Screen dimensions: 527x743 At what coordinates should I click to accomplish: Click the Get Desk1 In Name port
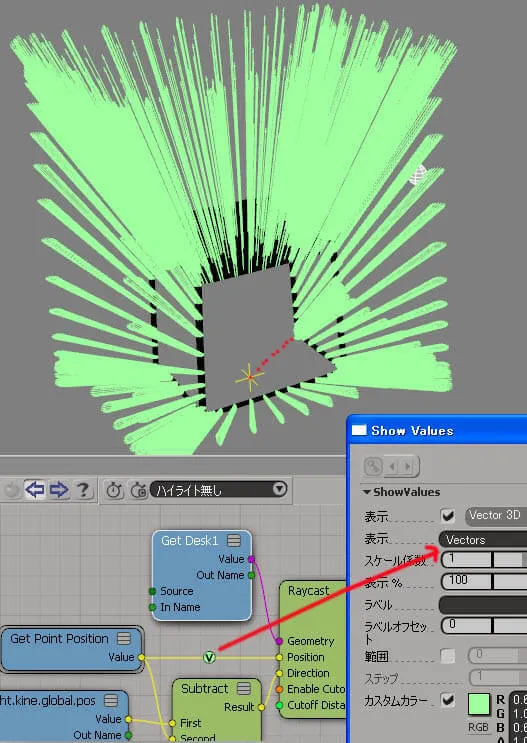pos(152,607)
